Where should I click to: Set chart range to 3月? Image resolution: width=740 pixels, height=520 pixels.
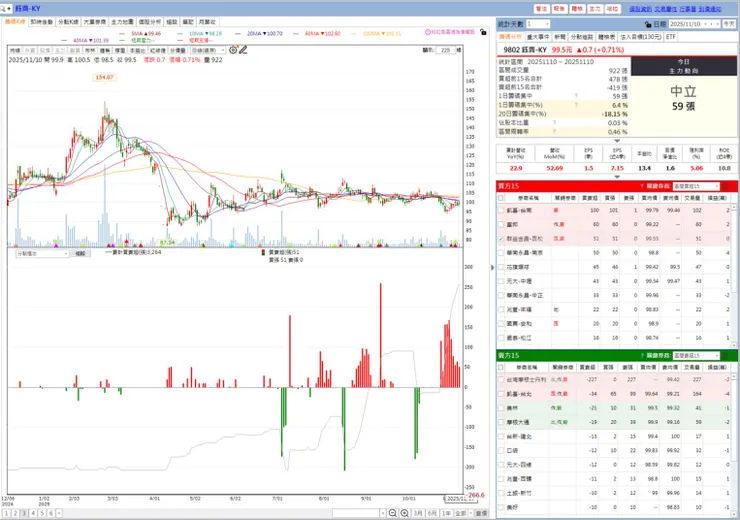[418, 513]
